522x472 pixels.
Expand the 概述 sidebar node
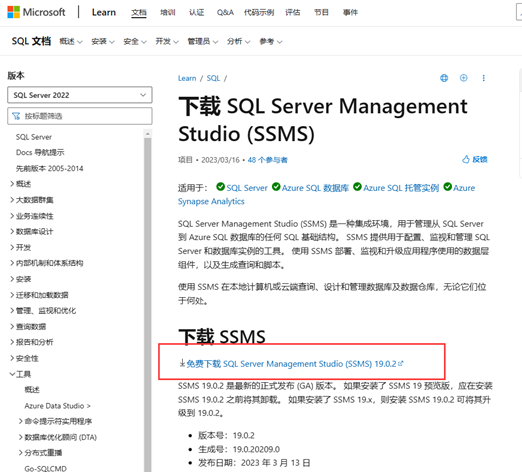(x=20, y=184)
